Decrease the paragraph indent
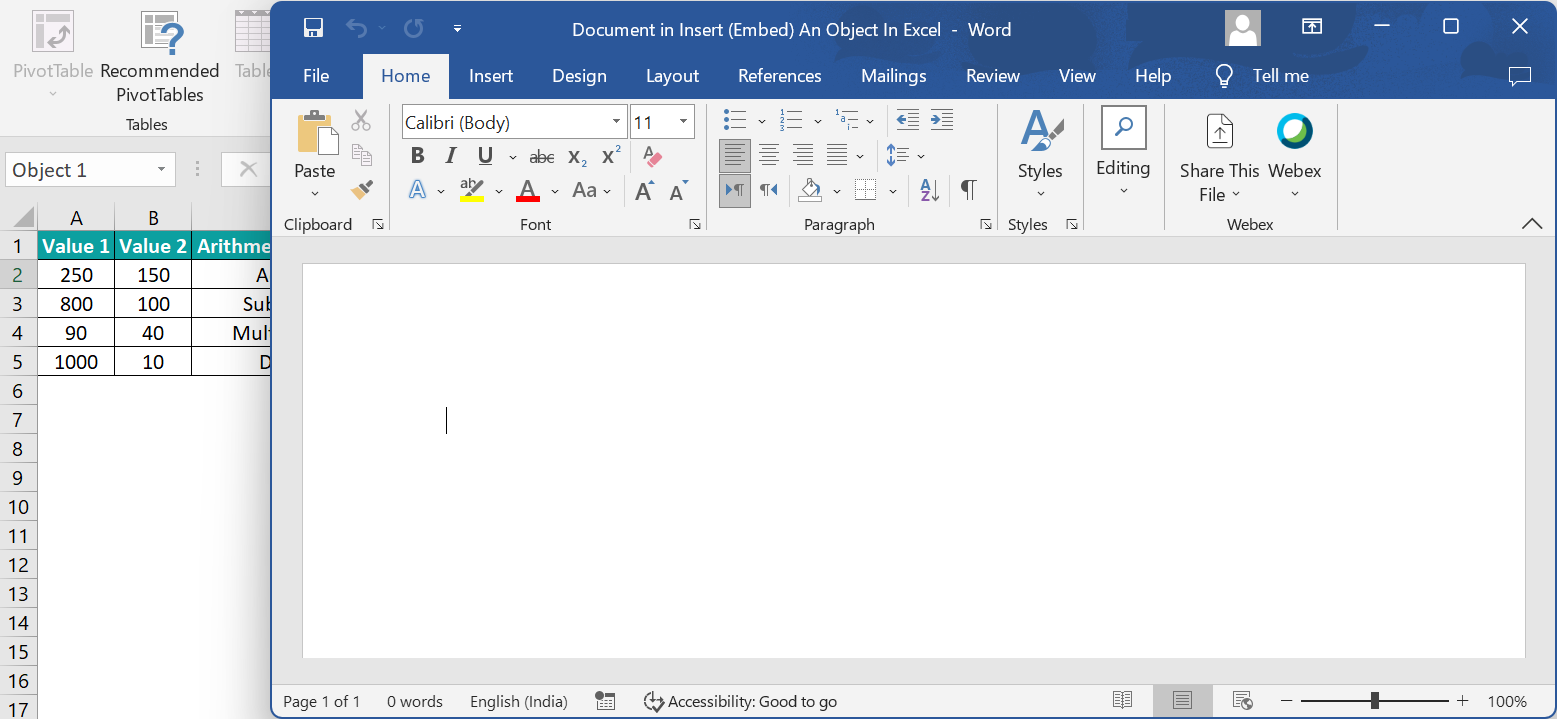This screenshot has height=719, width=1557. (x=907, y=121)
